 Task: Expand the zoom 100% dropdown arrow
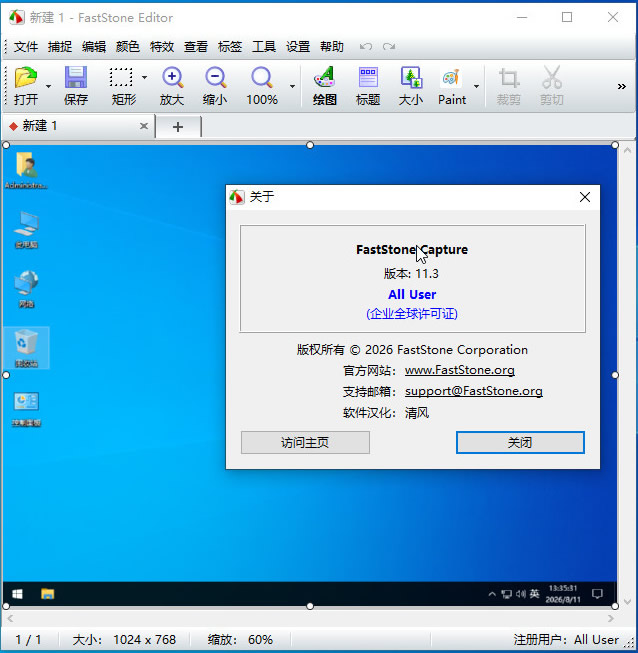click(x=292, y=86)
